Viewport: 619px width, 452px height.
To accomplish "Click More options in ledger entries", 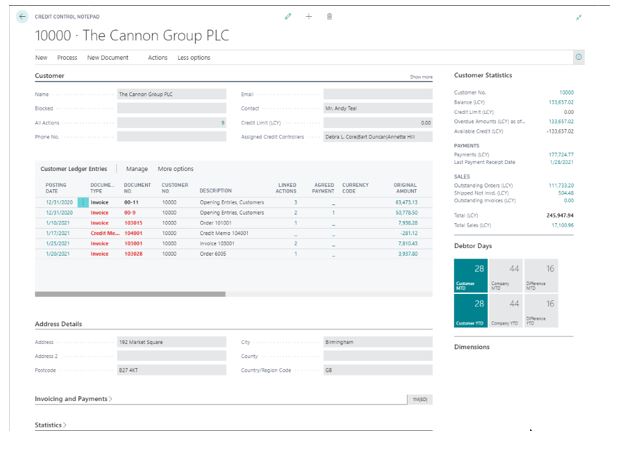I will pos(175,169).
